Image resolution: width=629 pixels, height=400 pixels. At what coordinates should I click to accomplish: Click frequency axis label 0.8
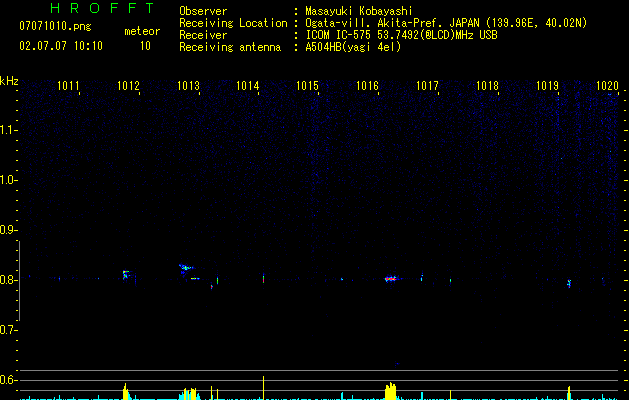pyautogui.click(x=8, y=280)
